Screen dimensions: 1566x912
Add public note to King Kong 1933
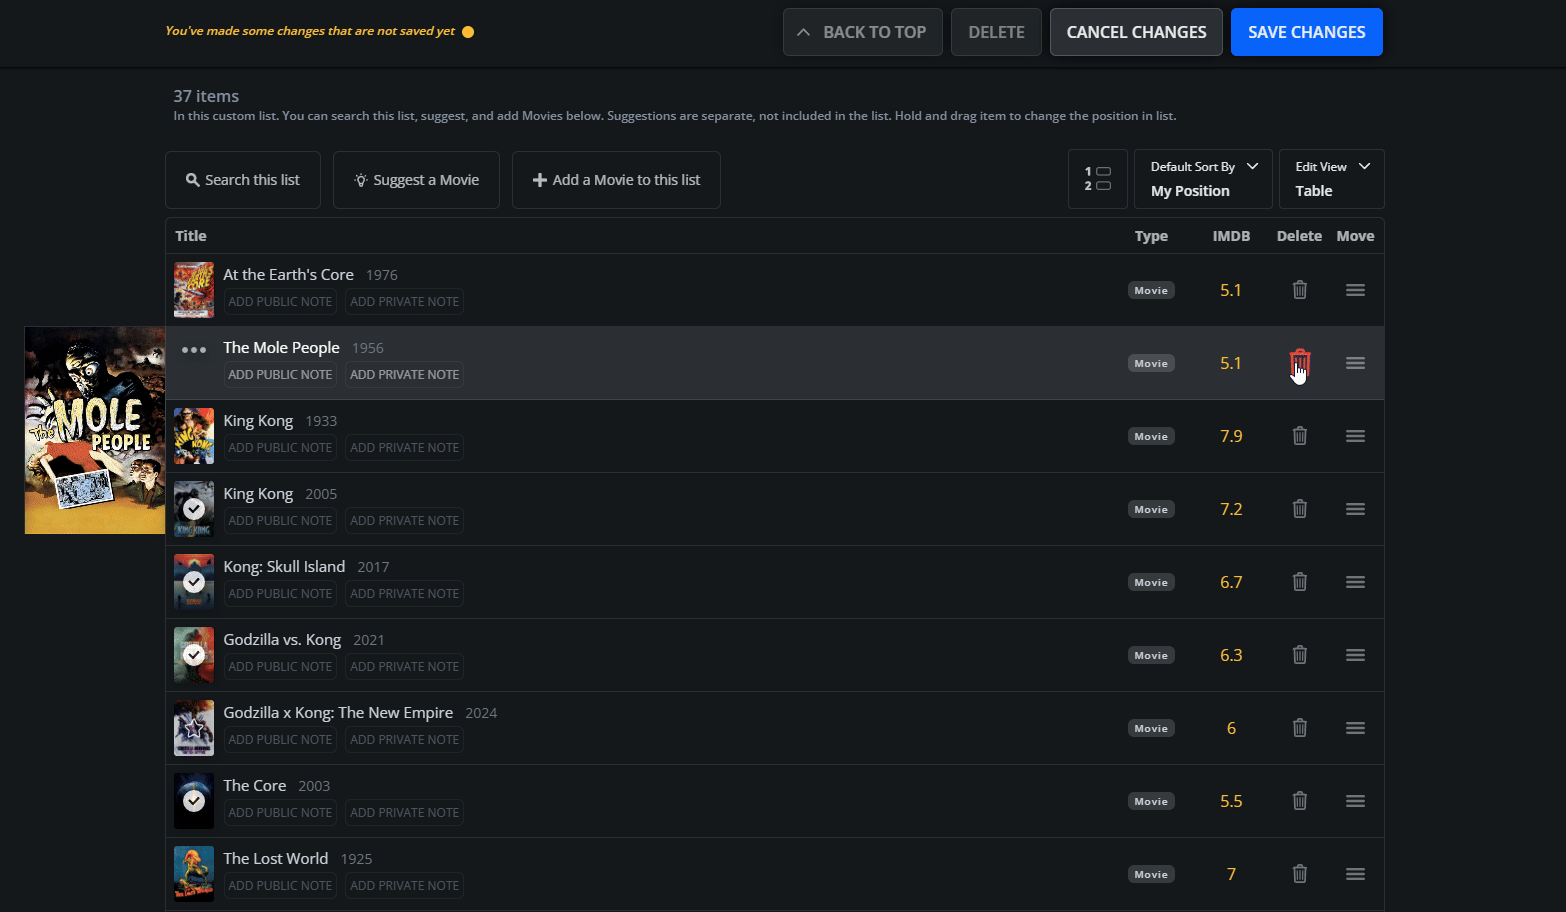pos(280,448)
